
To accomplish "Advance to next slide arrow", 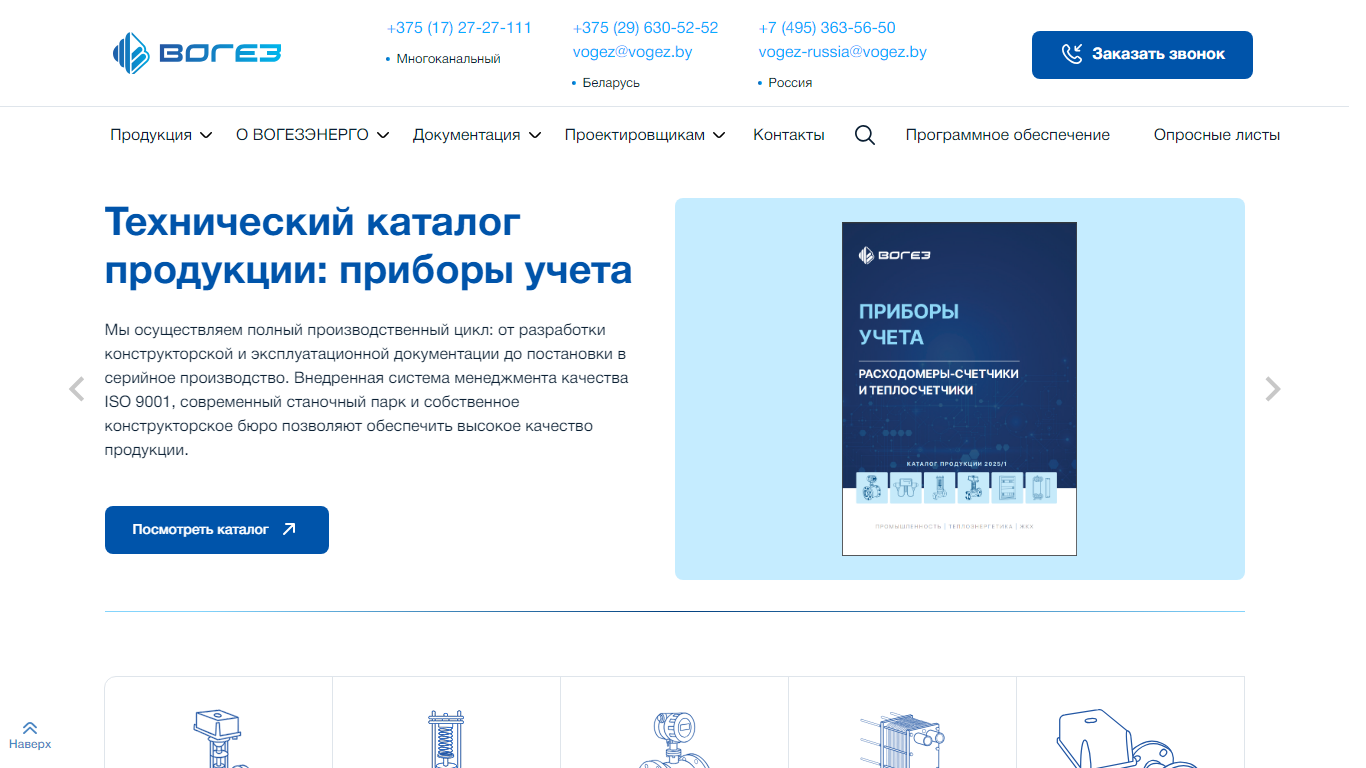I will tap(1272, 389).
